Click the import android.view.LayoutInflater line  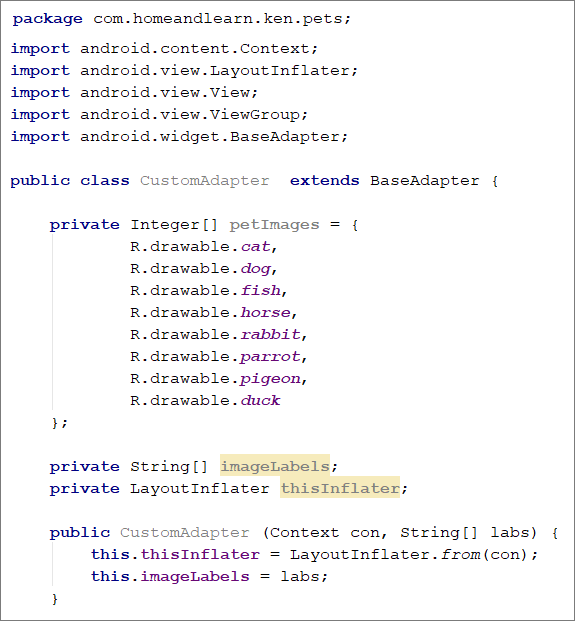[184, 71]
